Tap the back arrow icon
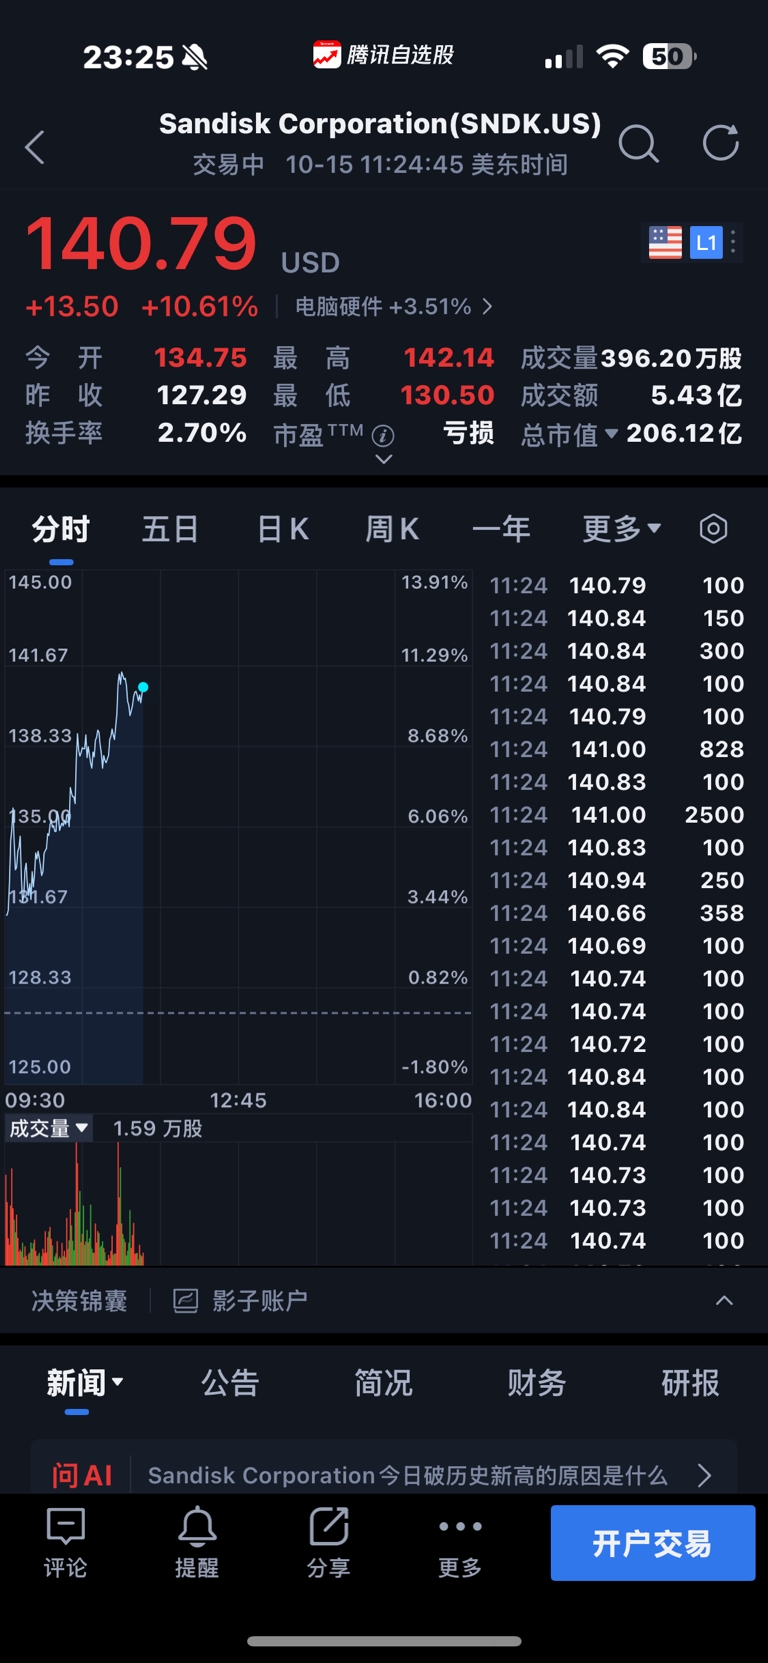The width and height of the screenshot is (768, 1663). click(x=35, y=147)
